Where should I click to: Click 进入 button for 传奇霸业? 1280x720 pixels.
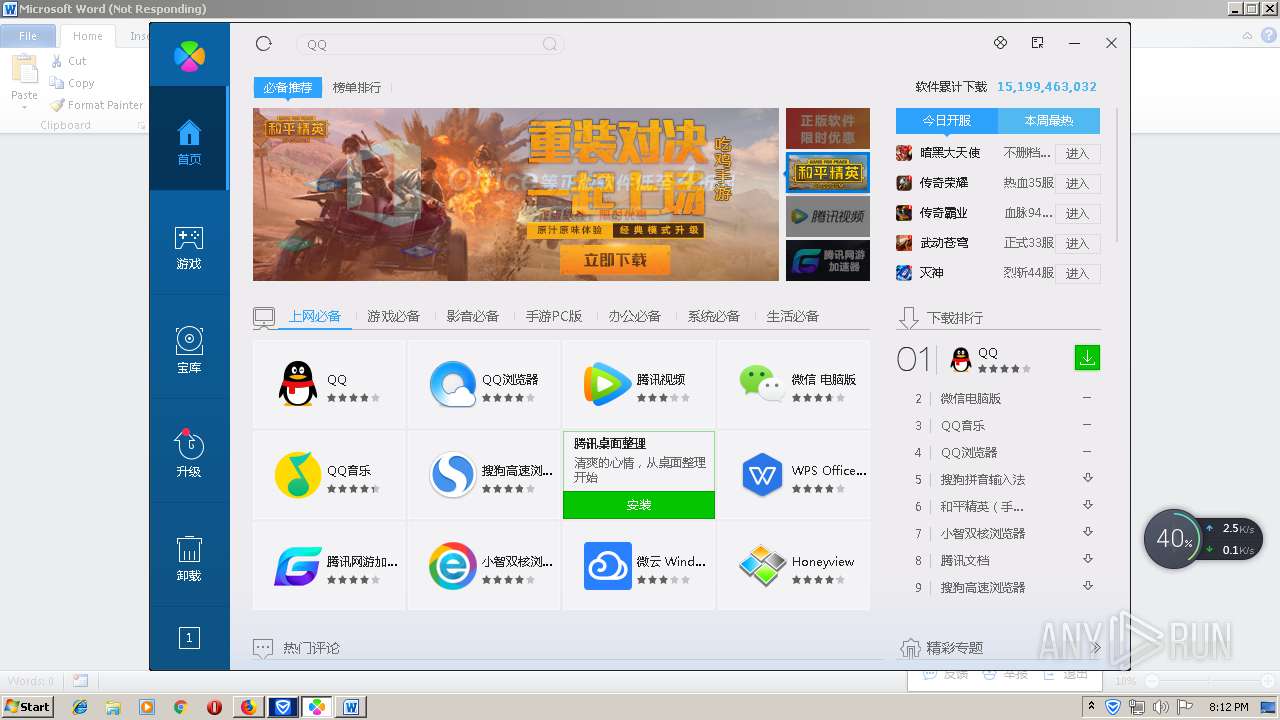[x=1077, y=214]
